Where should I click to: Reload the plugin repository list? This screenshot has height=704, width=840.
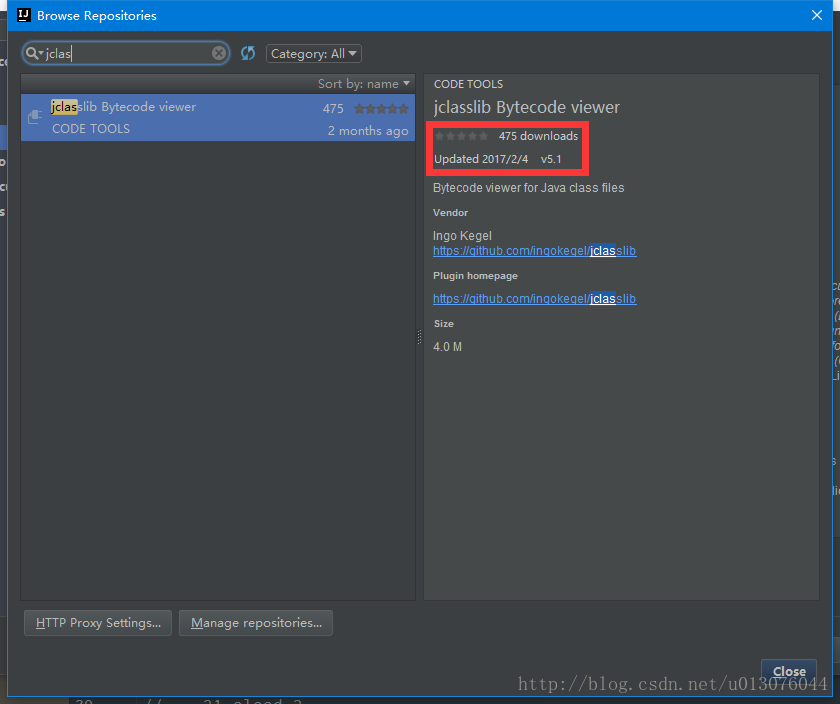(x=248, y=53)
